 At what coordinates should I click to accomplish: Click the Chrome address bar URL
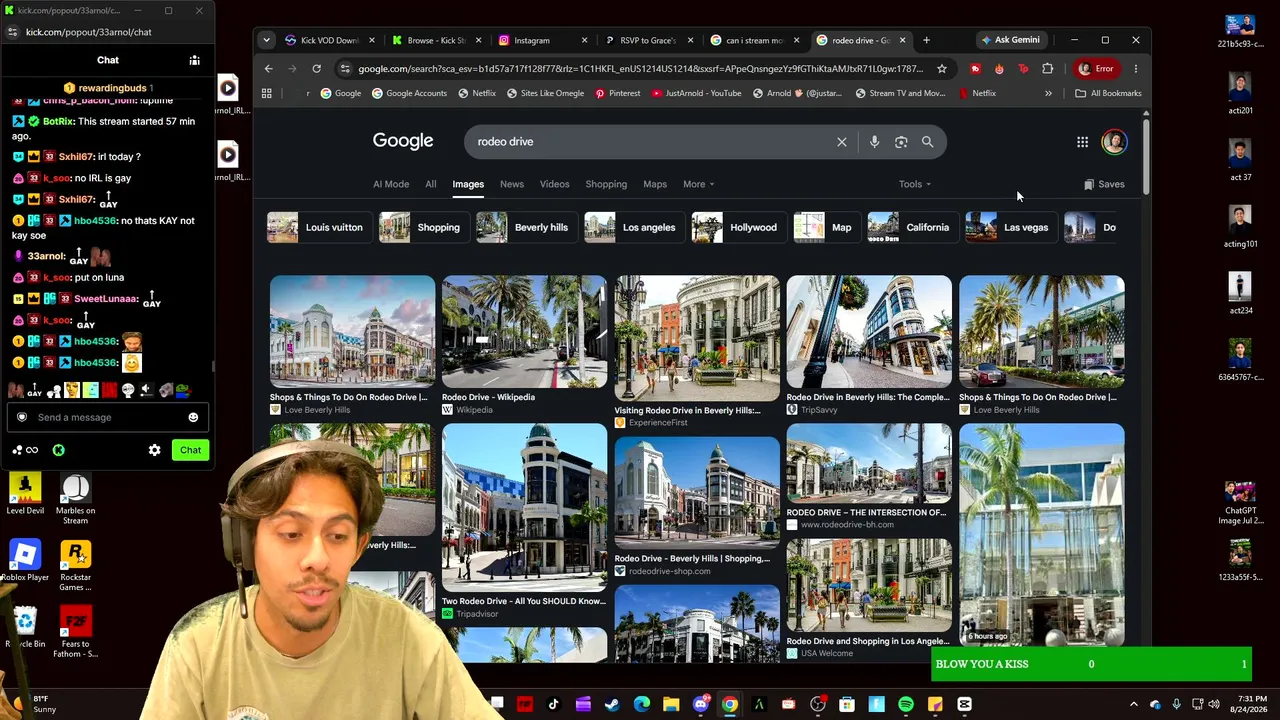[x=640, y=69]
